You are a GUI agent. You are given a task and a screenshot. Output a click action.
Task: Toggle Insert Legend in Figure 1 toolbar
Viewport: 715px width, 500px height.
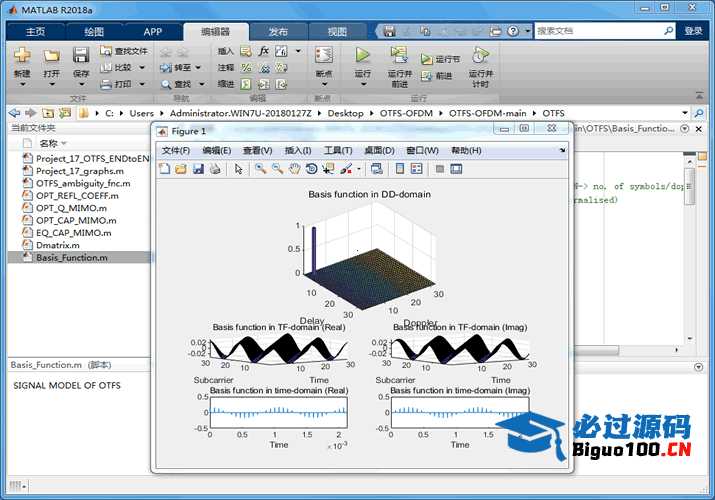417,169
